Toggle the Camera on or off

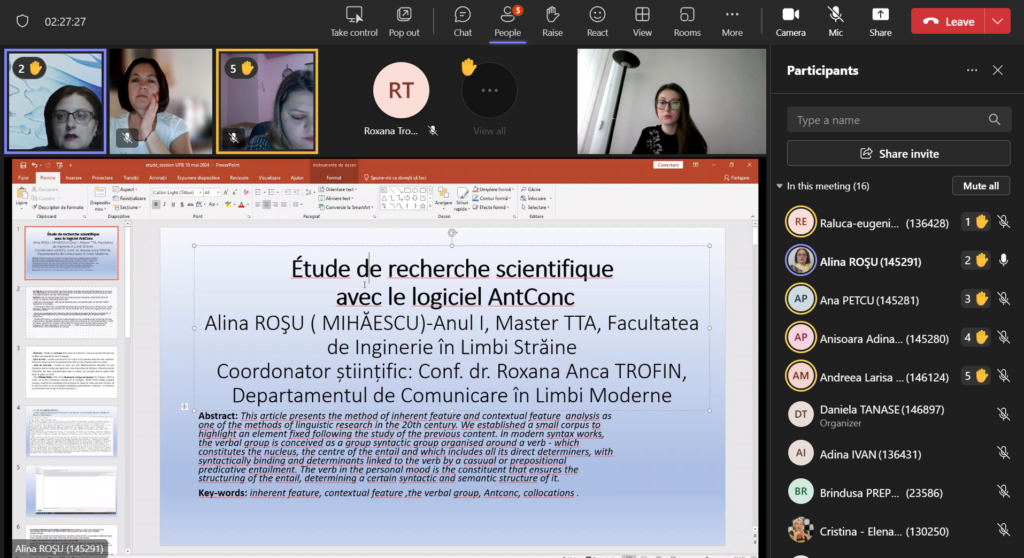pyautogui.click(x=790, y=21)
